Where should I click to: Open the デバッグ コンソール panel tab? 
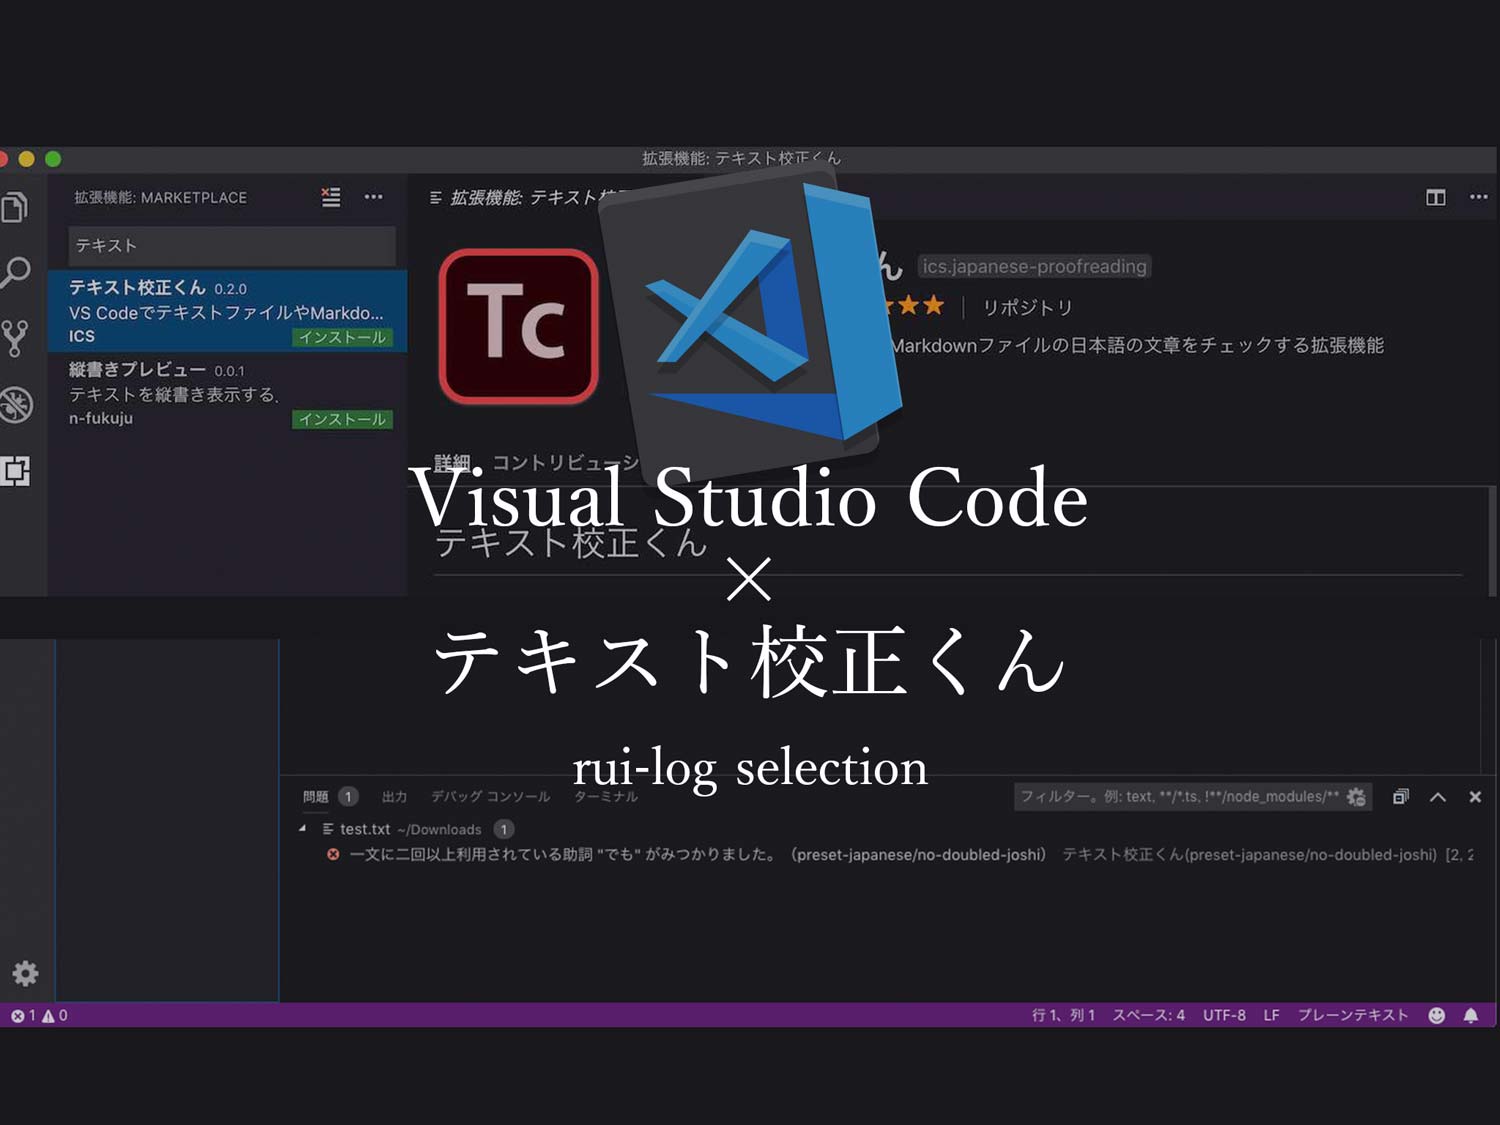click(x=490, y=796)
